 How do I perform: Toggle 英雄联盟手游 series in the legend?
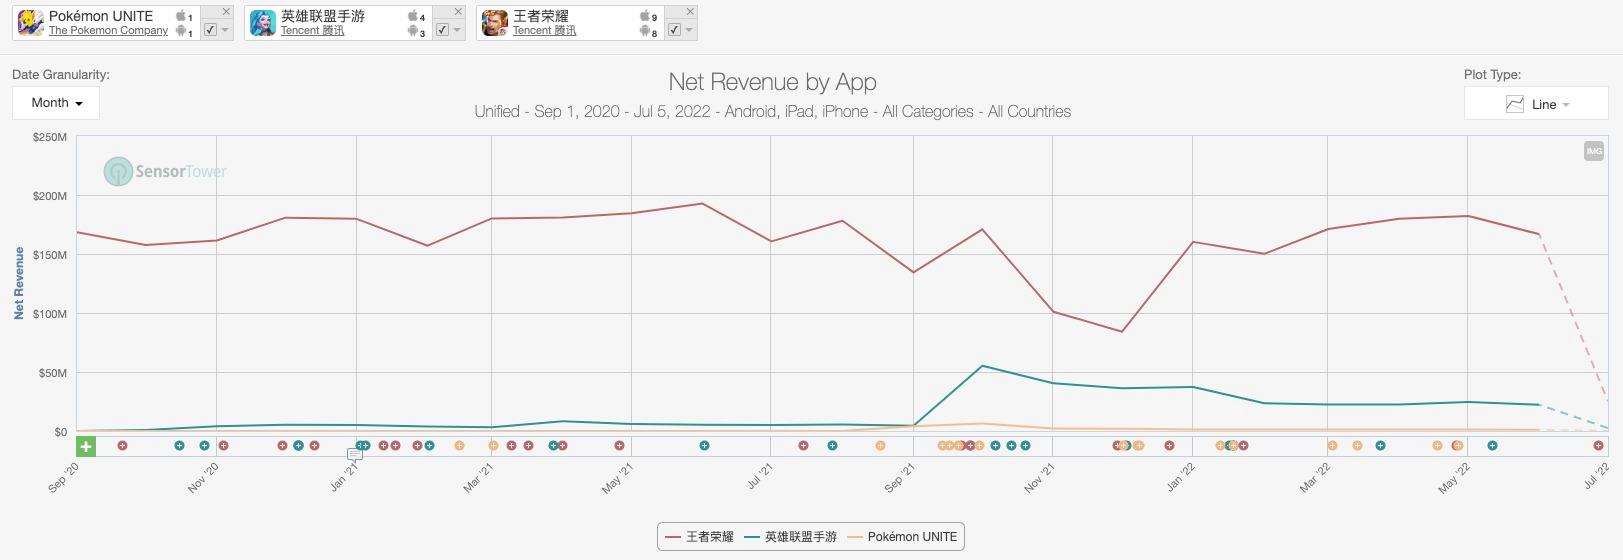[790, 537]
